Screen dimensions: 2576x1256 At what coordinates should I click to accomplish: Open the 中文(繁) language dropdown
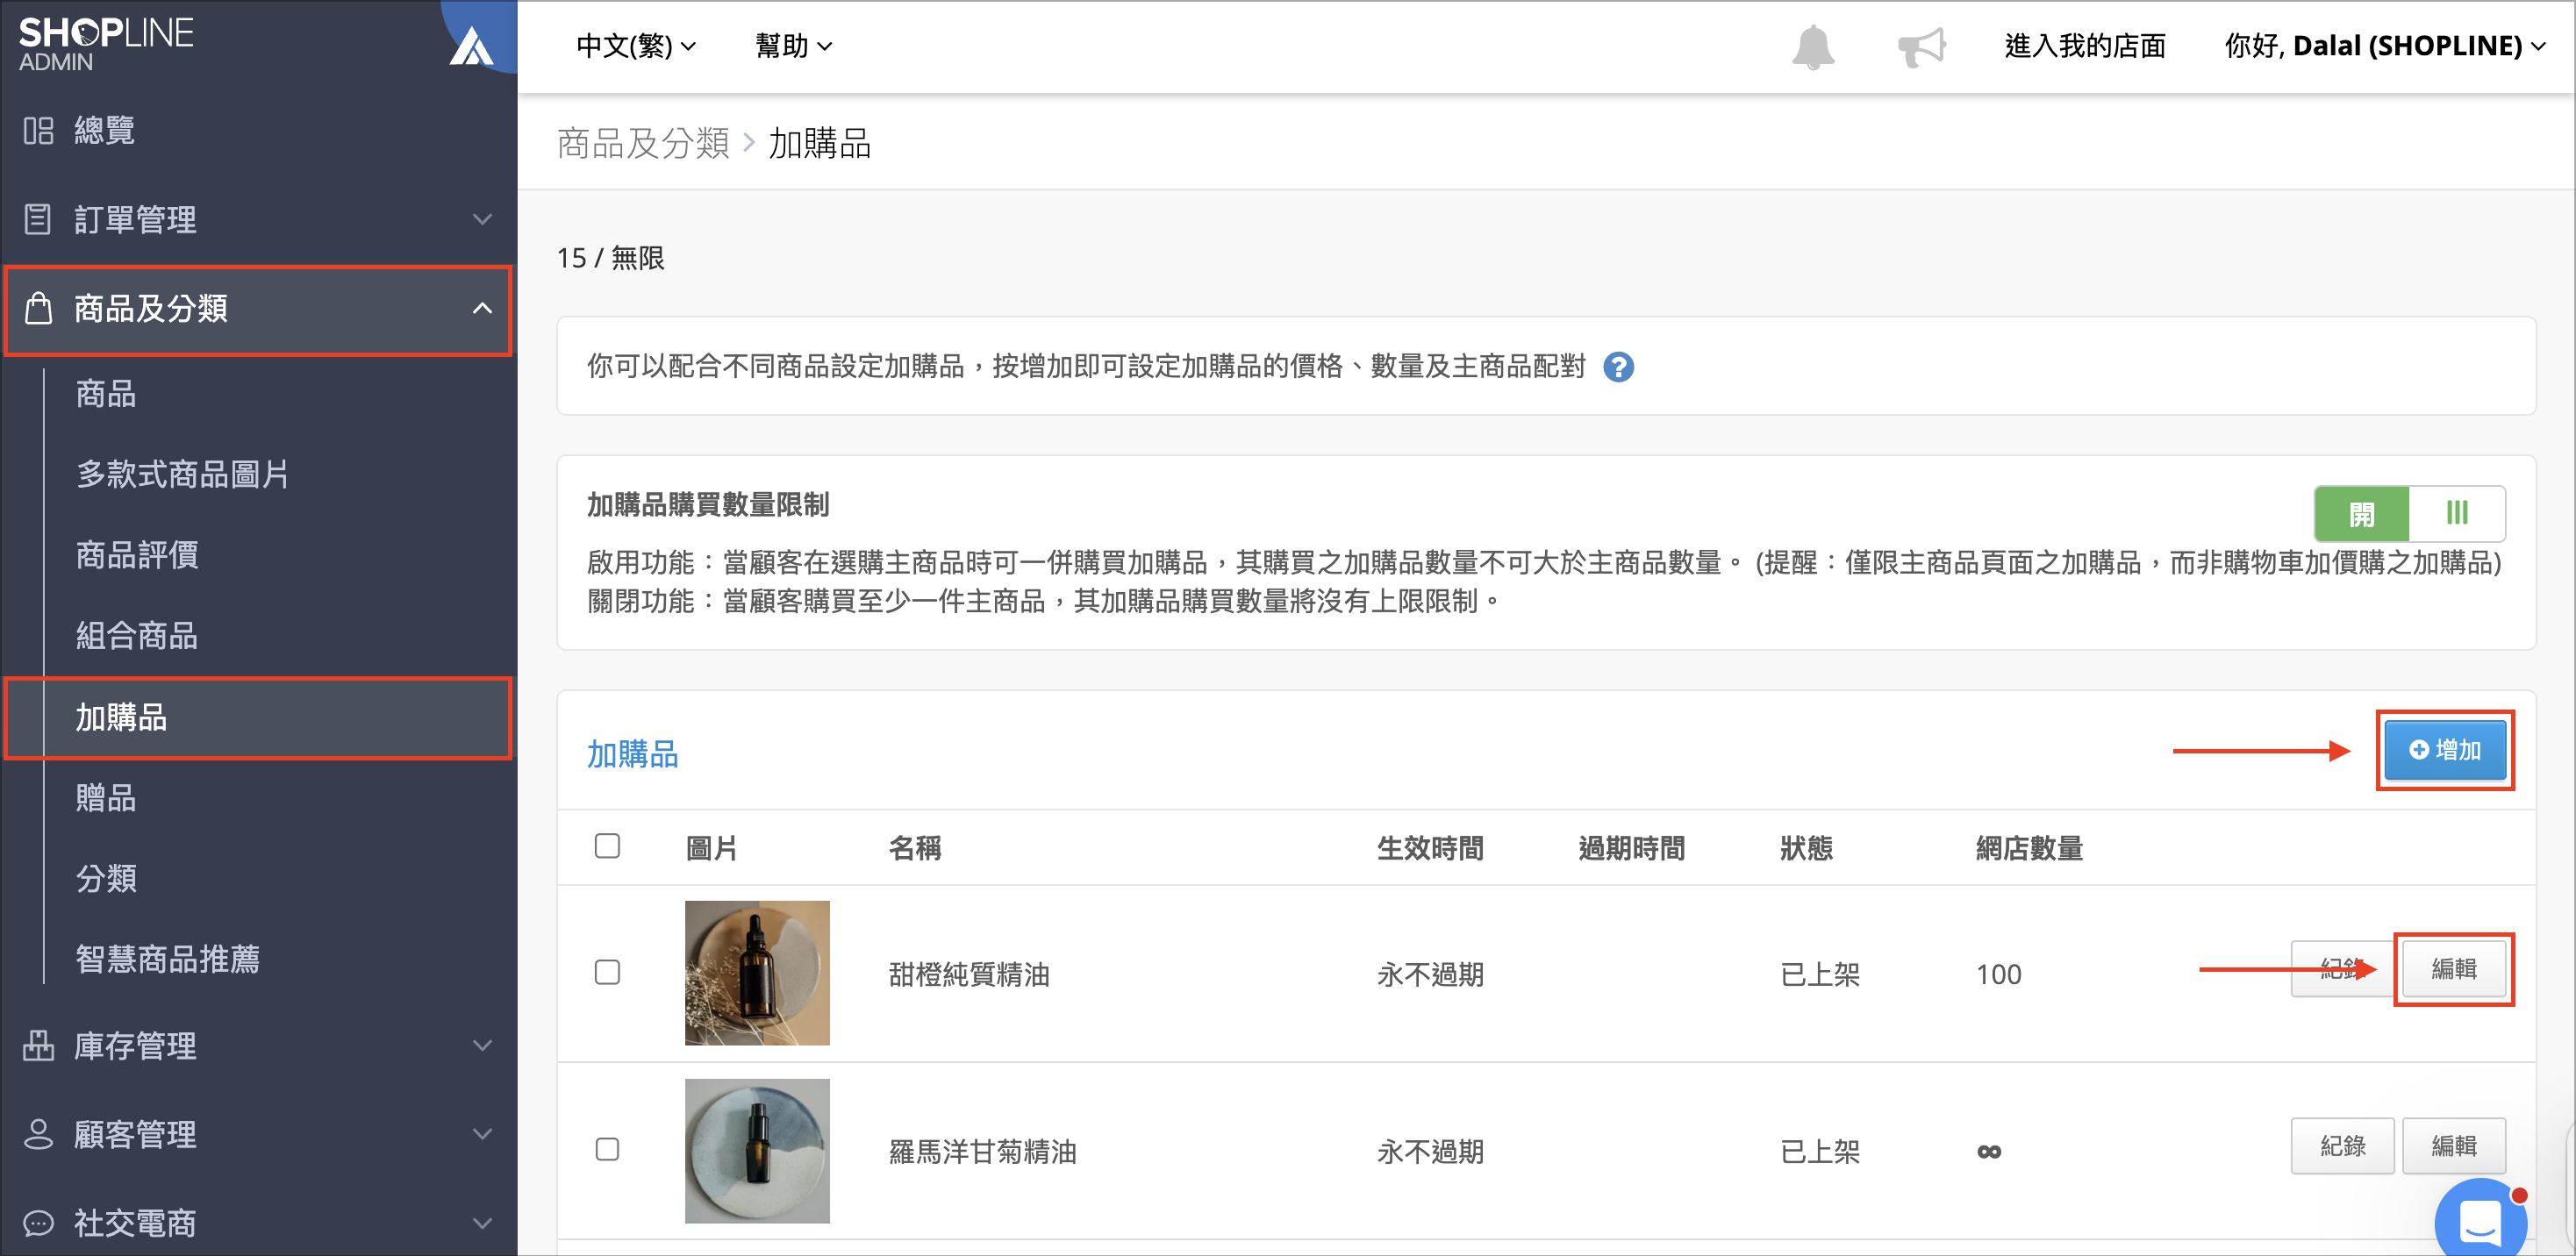[x=636, y=46]
